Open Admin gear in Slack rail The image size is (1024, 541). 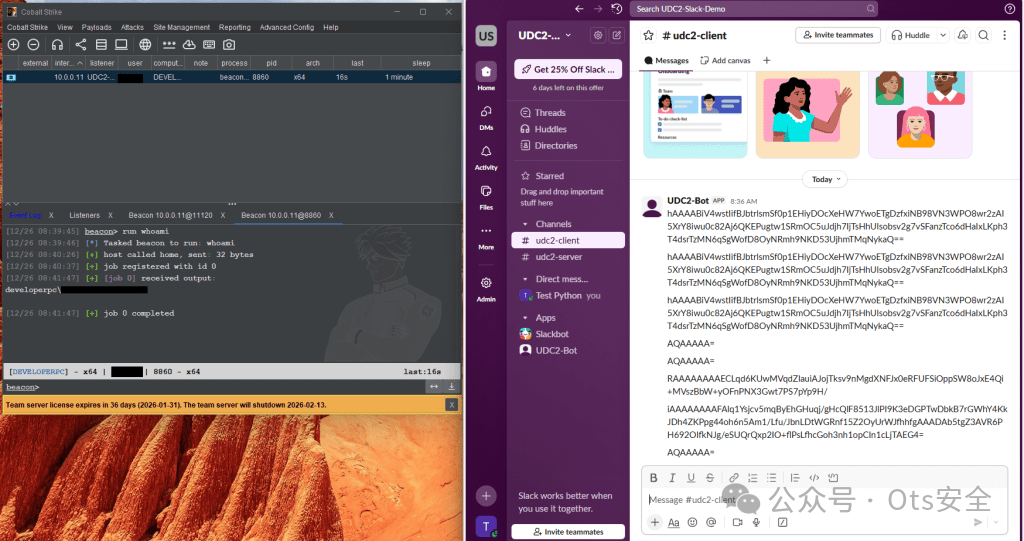pos(486,289)
